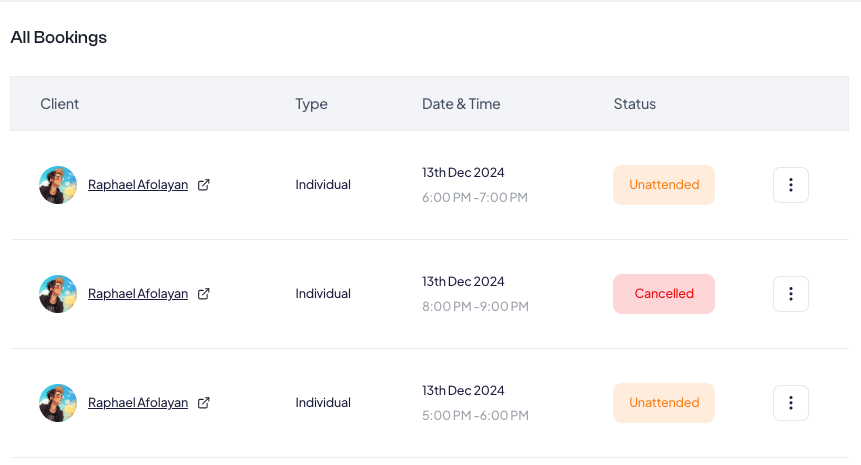Click the Status column header
The height and width of the screenshot is (465, 861).
pyautogui.click(x=635, y=104)
